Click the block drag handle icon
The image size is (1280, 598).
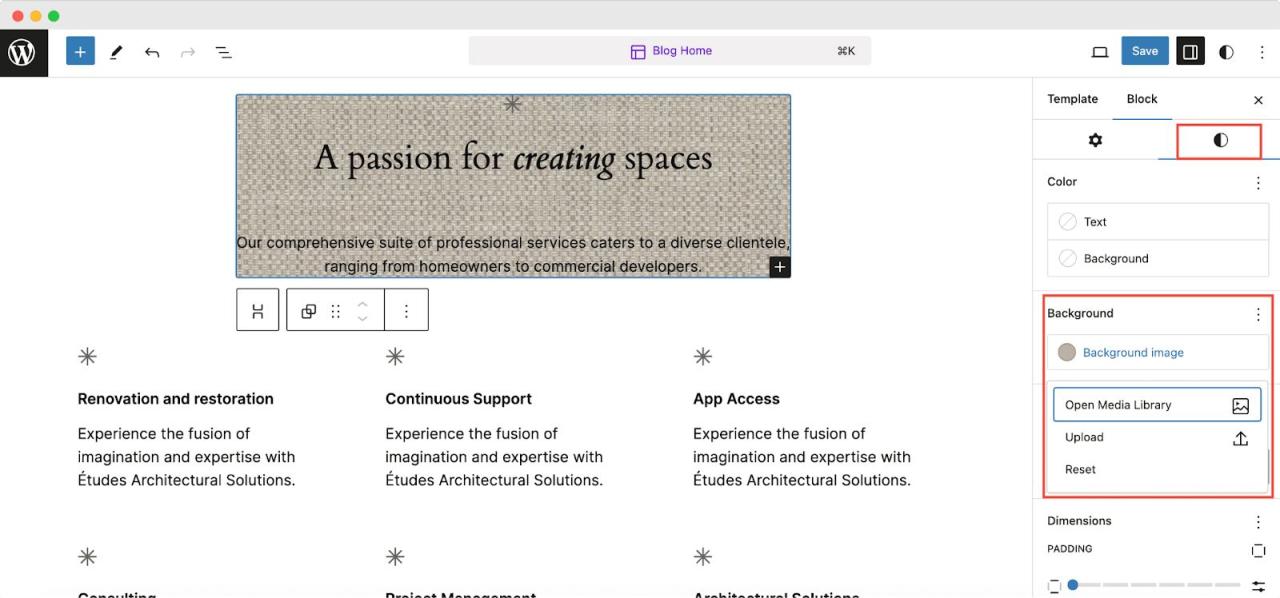click(336, 311)
